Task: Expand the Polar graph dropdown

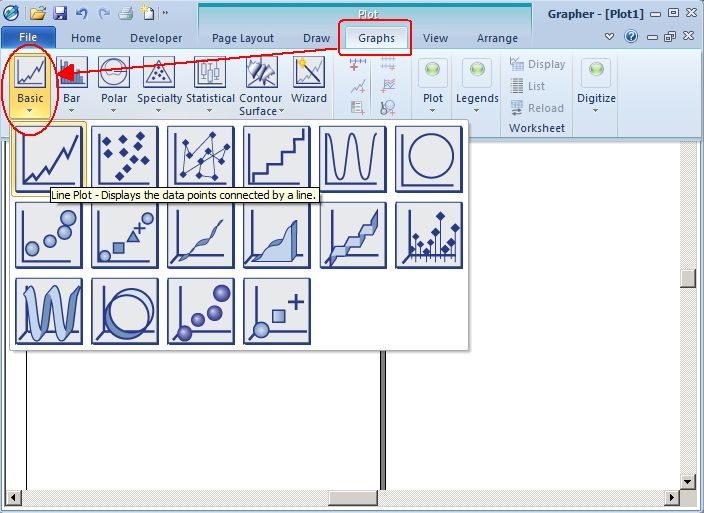Action: (114, 85)
